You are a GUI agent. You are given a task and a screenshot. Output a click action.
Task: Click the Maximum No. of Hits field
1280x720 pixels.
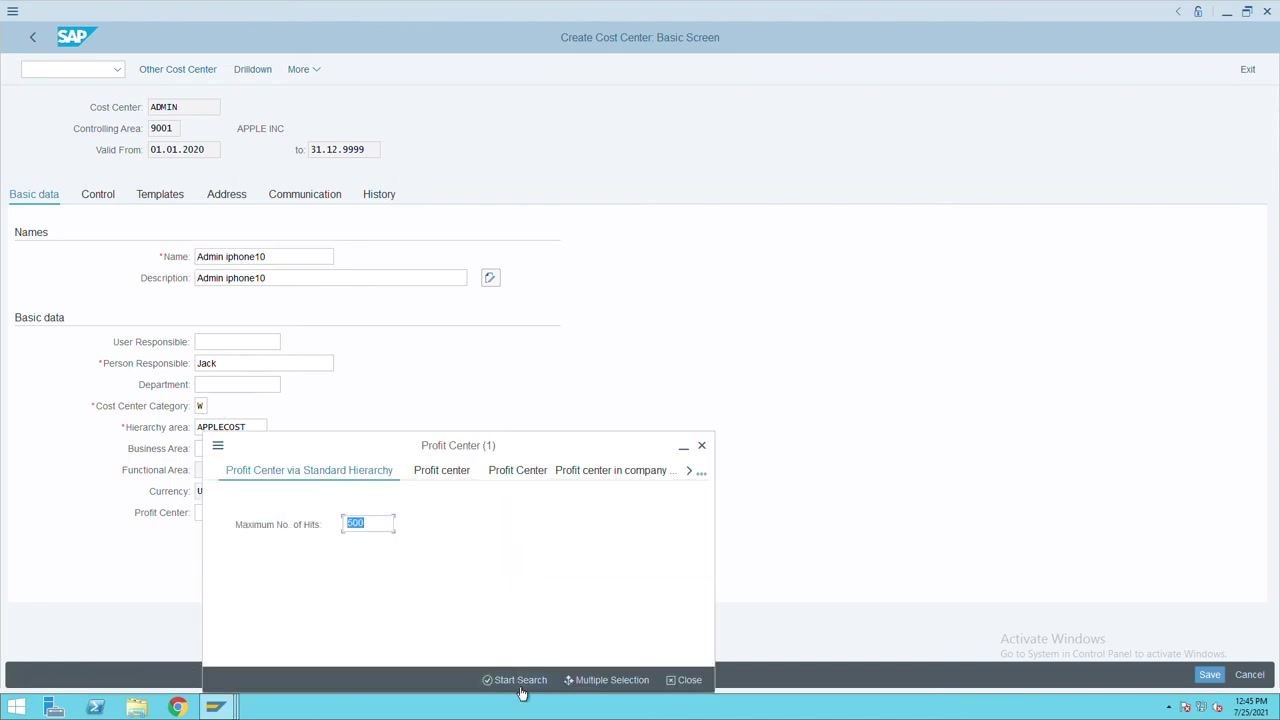(x=368, y=524)
